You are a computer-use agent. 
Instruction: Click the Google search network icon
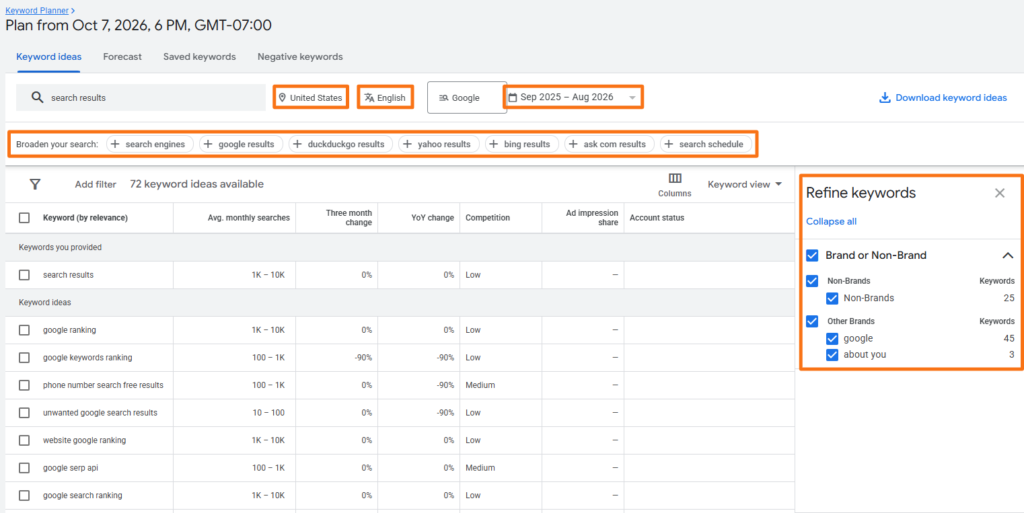443,98
